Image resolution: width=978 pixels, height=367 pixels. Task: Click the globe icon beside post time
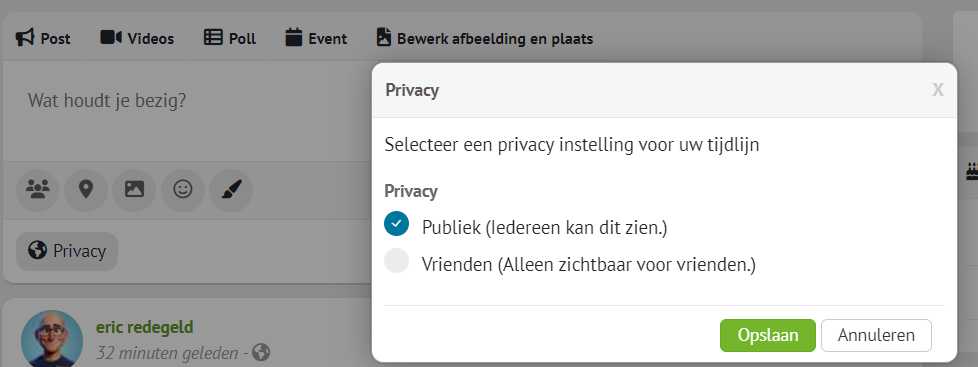click(x=261, y=353)
